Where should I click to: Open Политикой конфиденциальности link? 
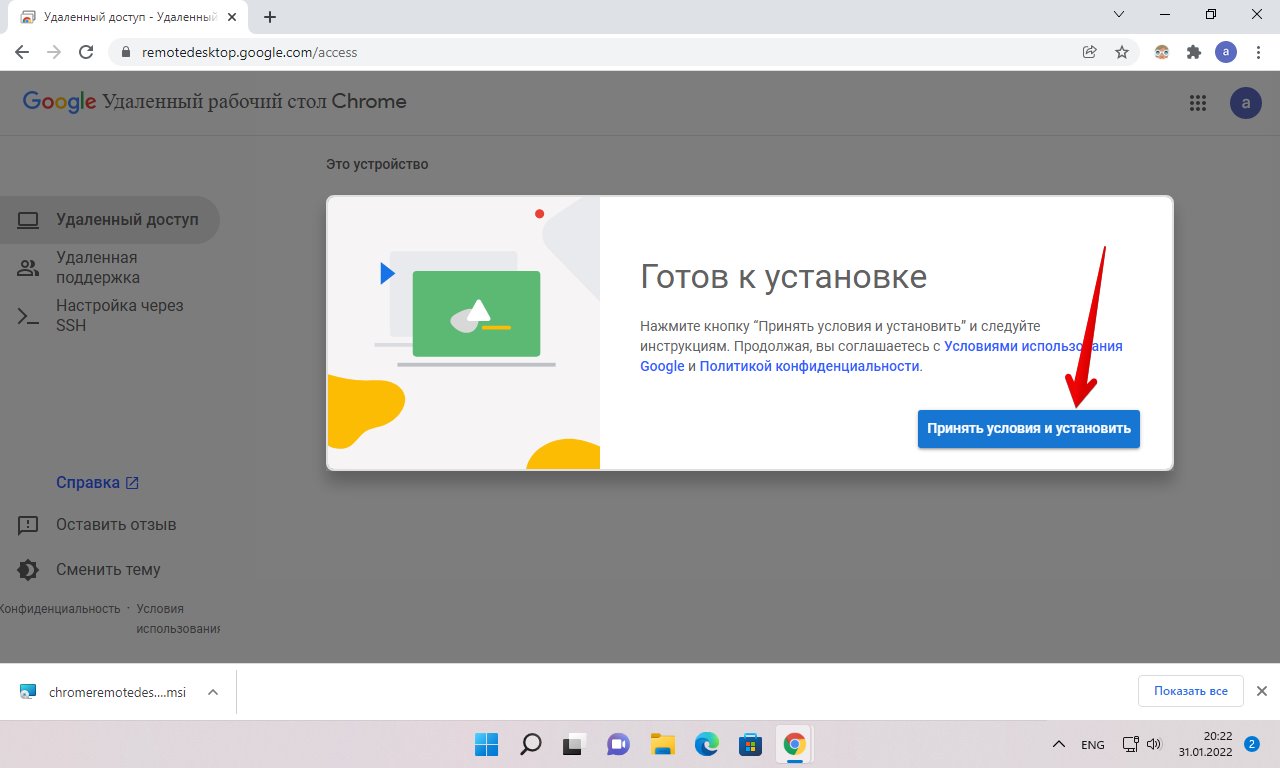[809, 366]
